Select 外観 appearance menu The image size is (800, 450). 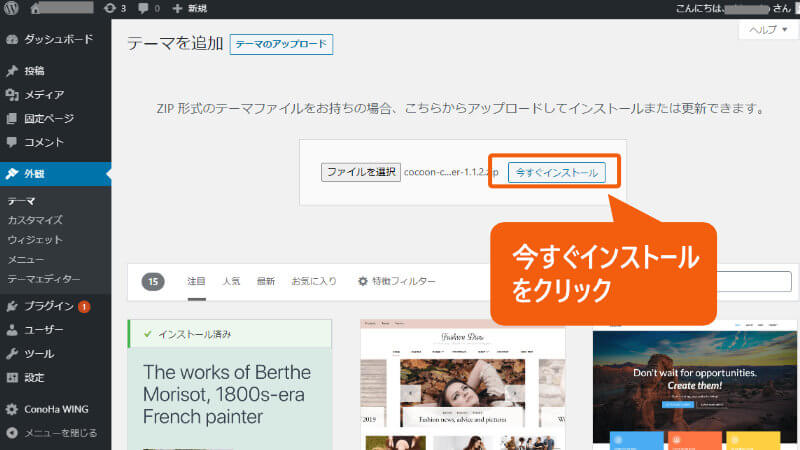(x=56, y=174)
